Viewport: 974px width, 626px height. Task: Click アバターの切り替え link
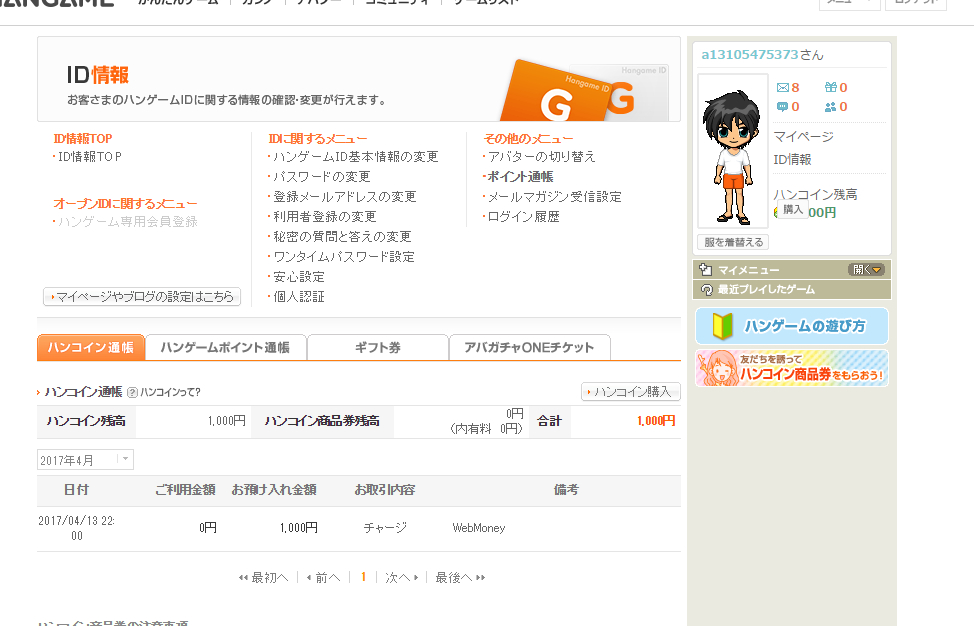tap(542, 157)
